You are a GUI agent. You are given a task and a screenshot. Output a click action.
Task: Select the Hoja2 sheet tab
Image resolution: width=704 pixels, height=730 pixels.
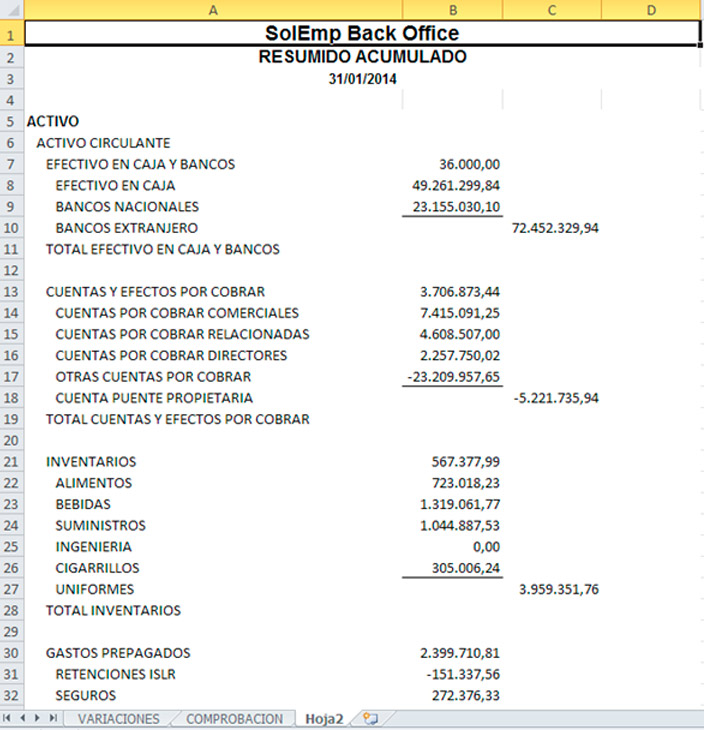pos(325,719)
